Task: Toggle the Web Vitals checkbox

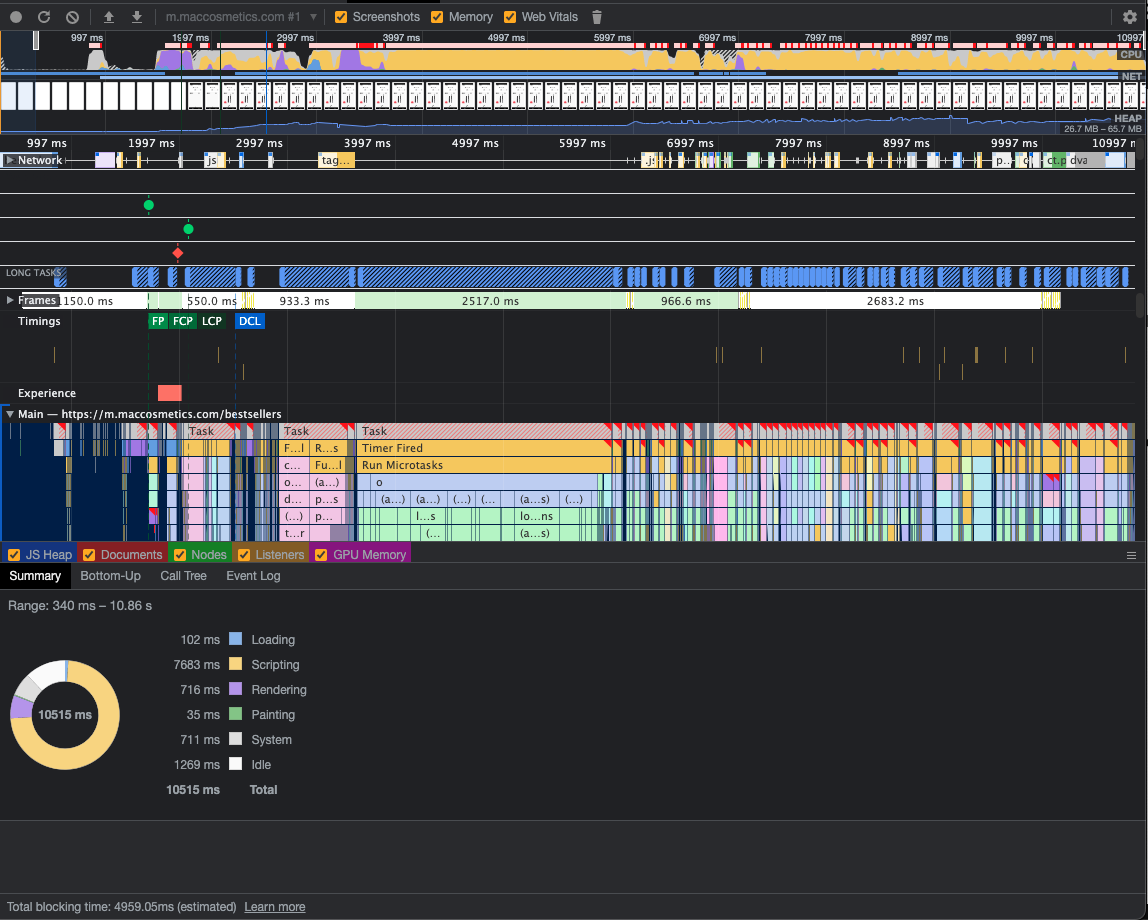Action: tap(510, 17)
